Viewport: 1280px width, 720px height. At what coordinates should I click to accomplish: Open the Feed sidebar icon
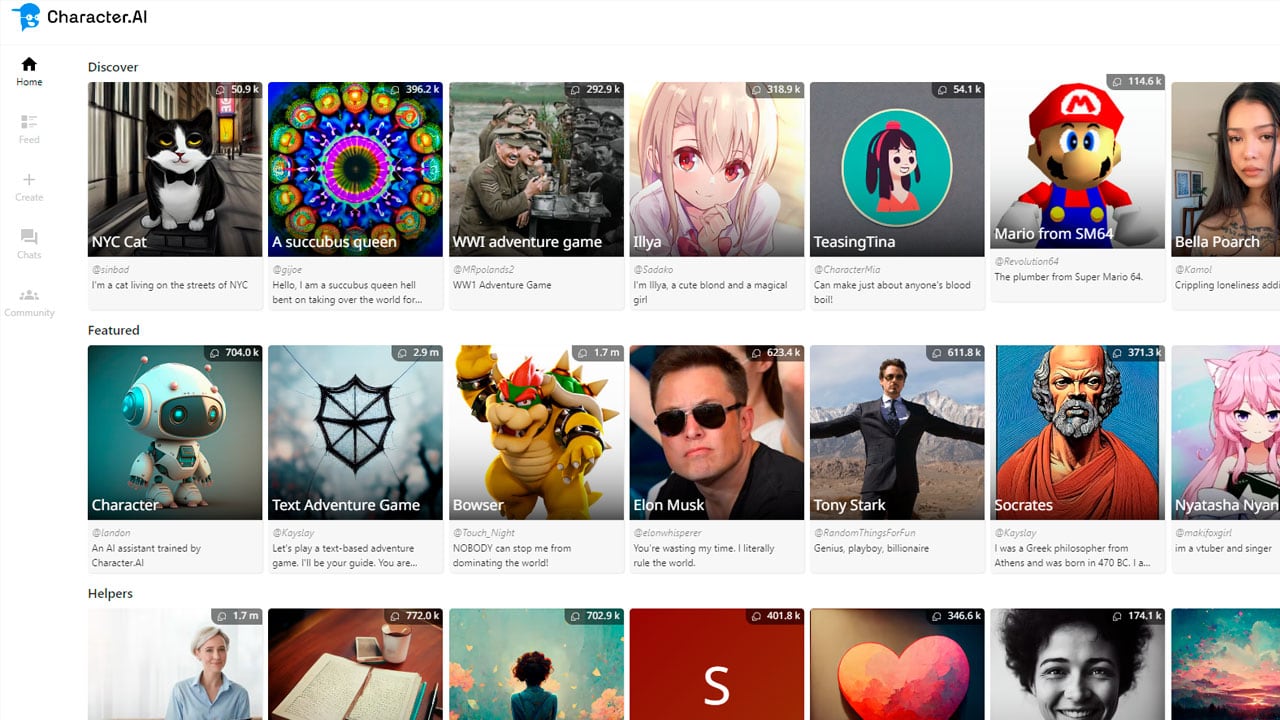[x=29, y=122]
